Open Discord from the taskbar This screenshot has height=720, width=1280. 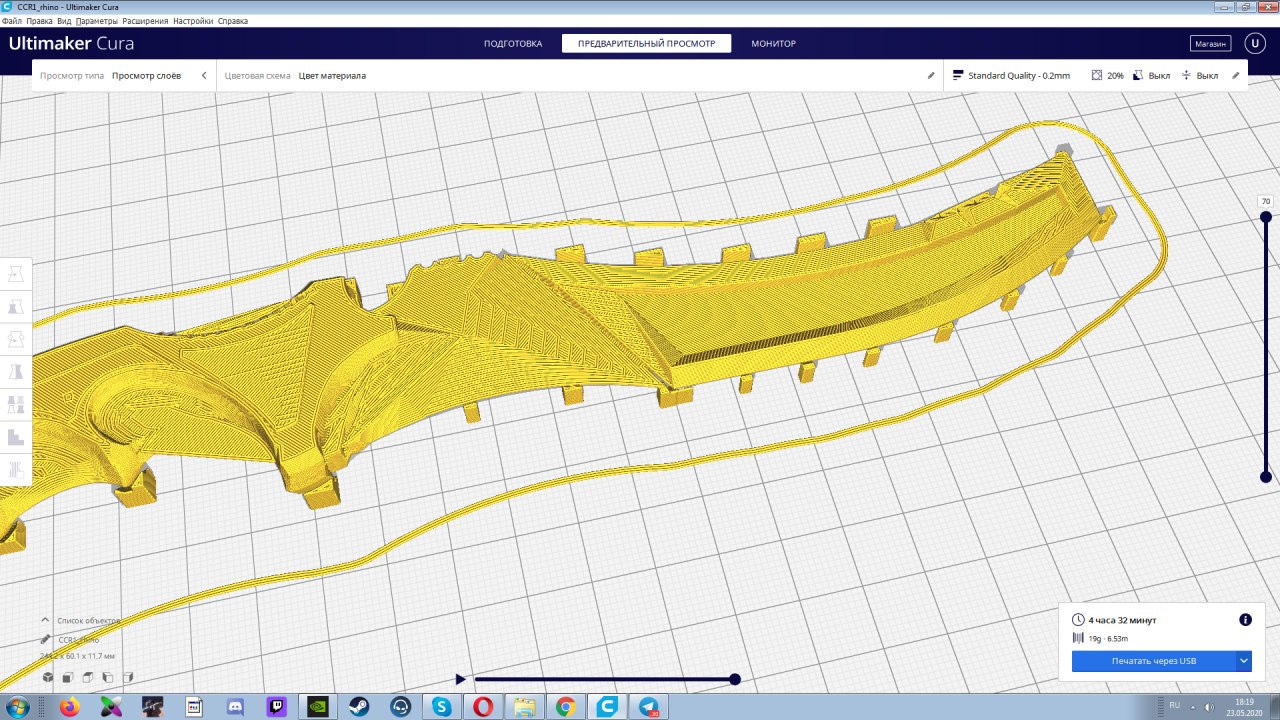coord(235,707)
